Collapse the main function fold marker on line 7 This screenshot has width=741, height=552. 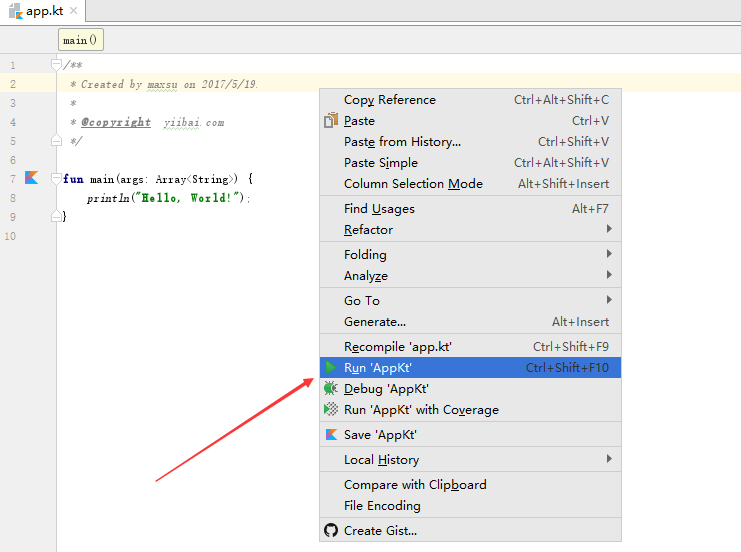pos(57,179)
